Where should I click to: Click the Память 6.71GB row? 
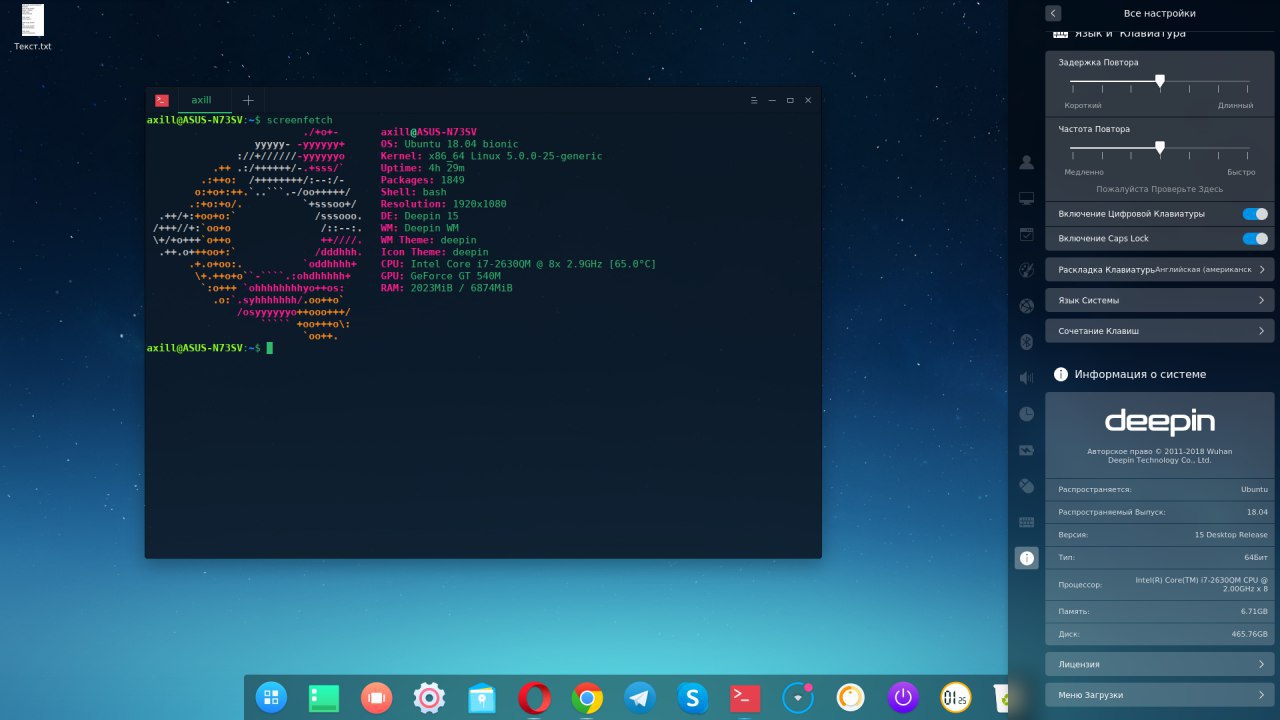(1160, 611)
